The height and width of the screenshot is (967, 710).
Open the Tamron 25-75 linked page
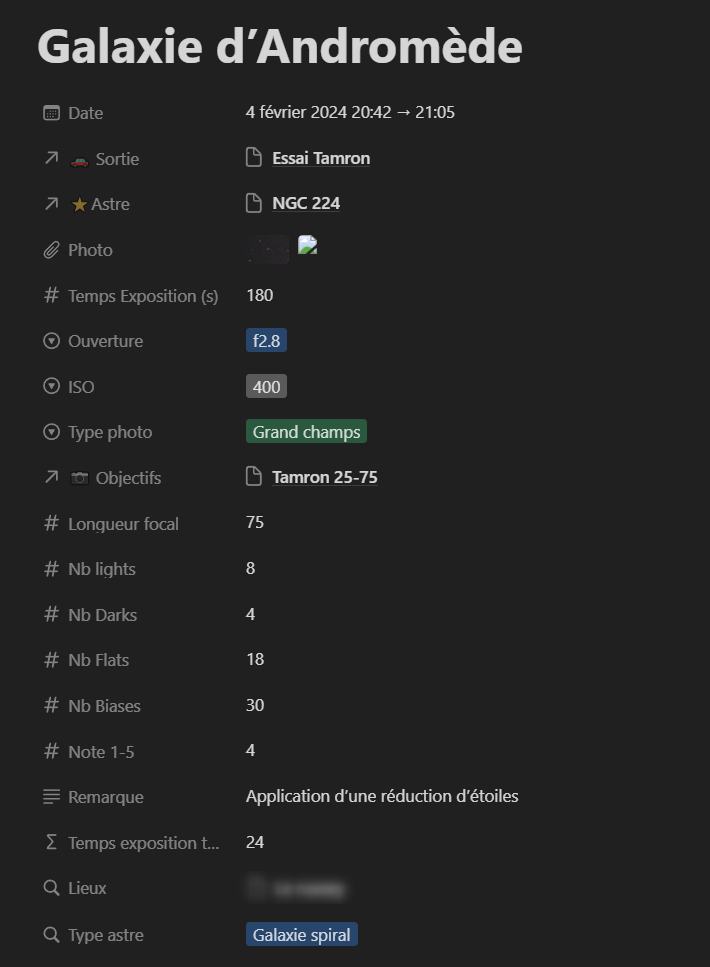325,477
